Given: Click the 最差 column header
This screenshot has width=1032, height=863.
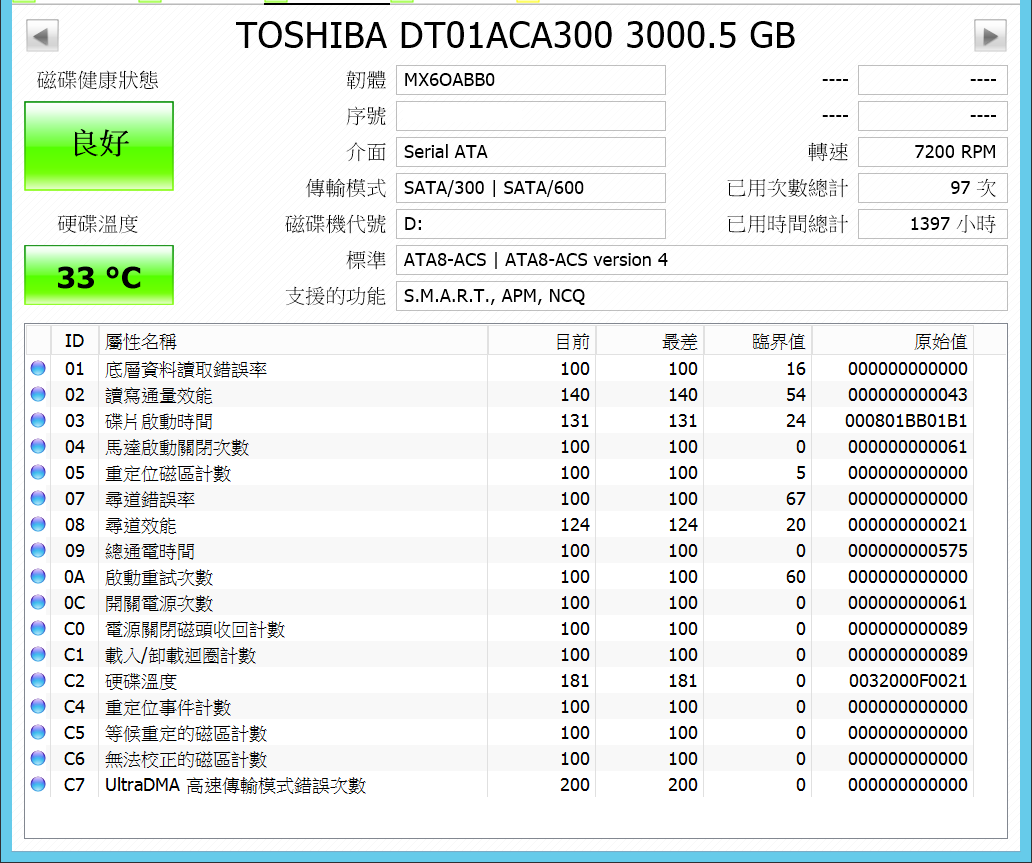Looking at the screenshot, I should point(650,341).
